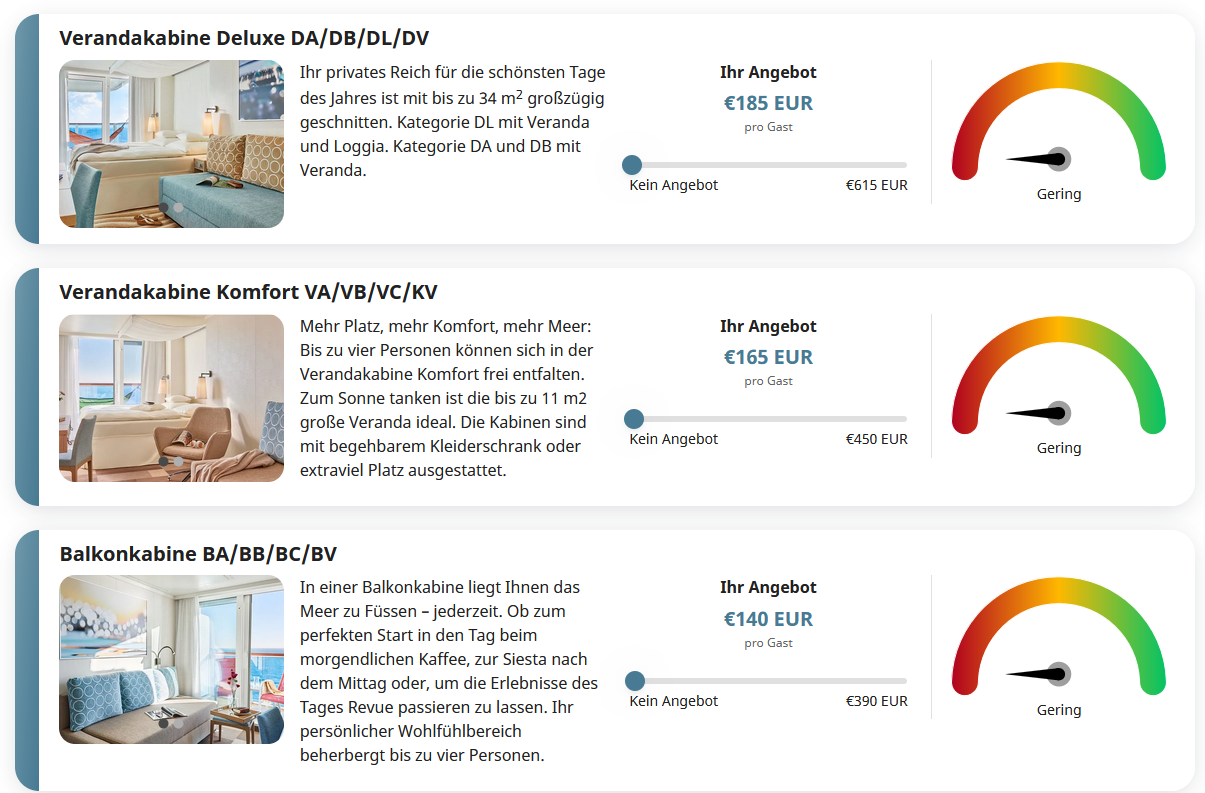Click the Verandakabine Deluxe slider handle
1205x793 pixels.
pyautogui.click(x=632, y=165)
